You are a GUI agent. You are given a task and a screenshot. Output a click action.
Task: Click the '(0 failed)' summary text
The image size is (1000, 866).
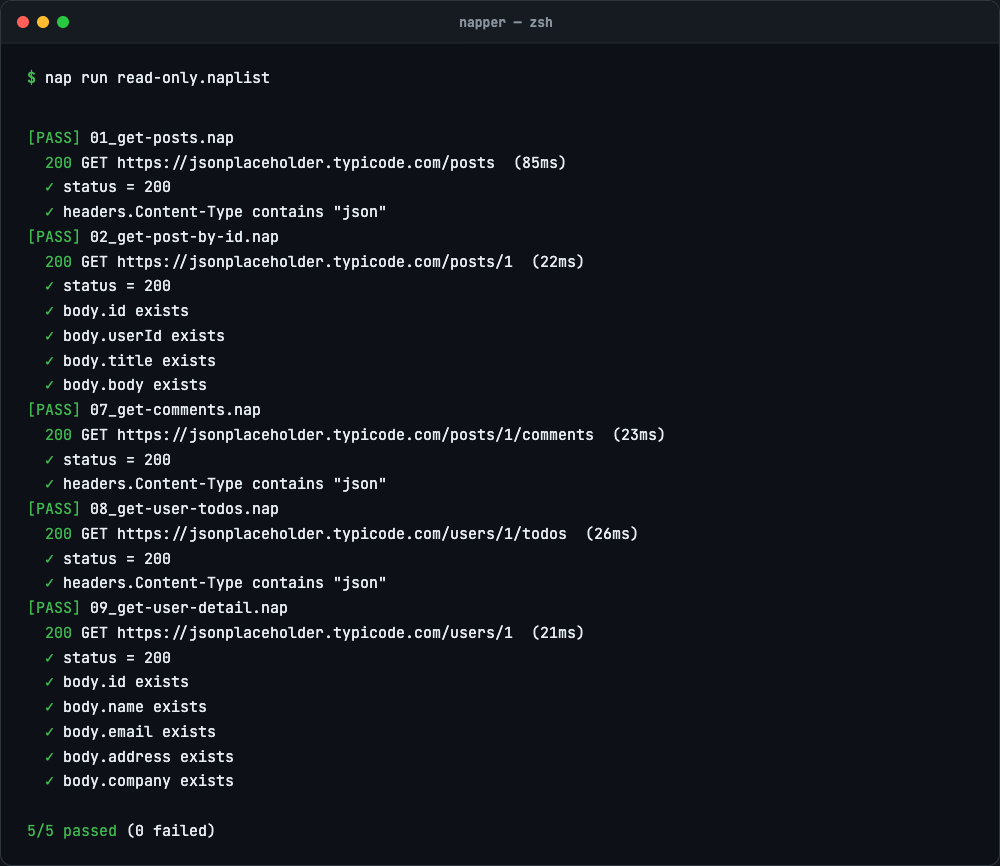coord(171,830)
